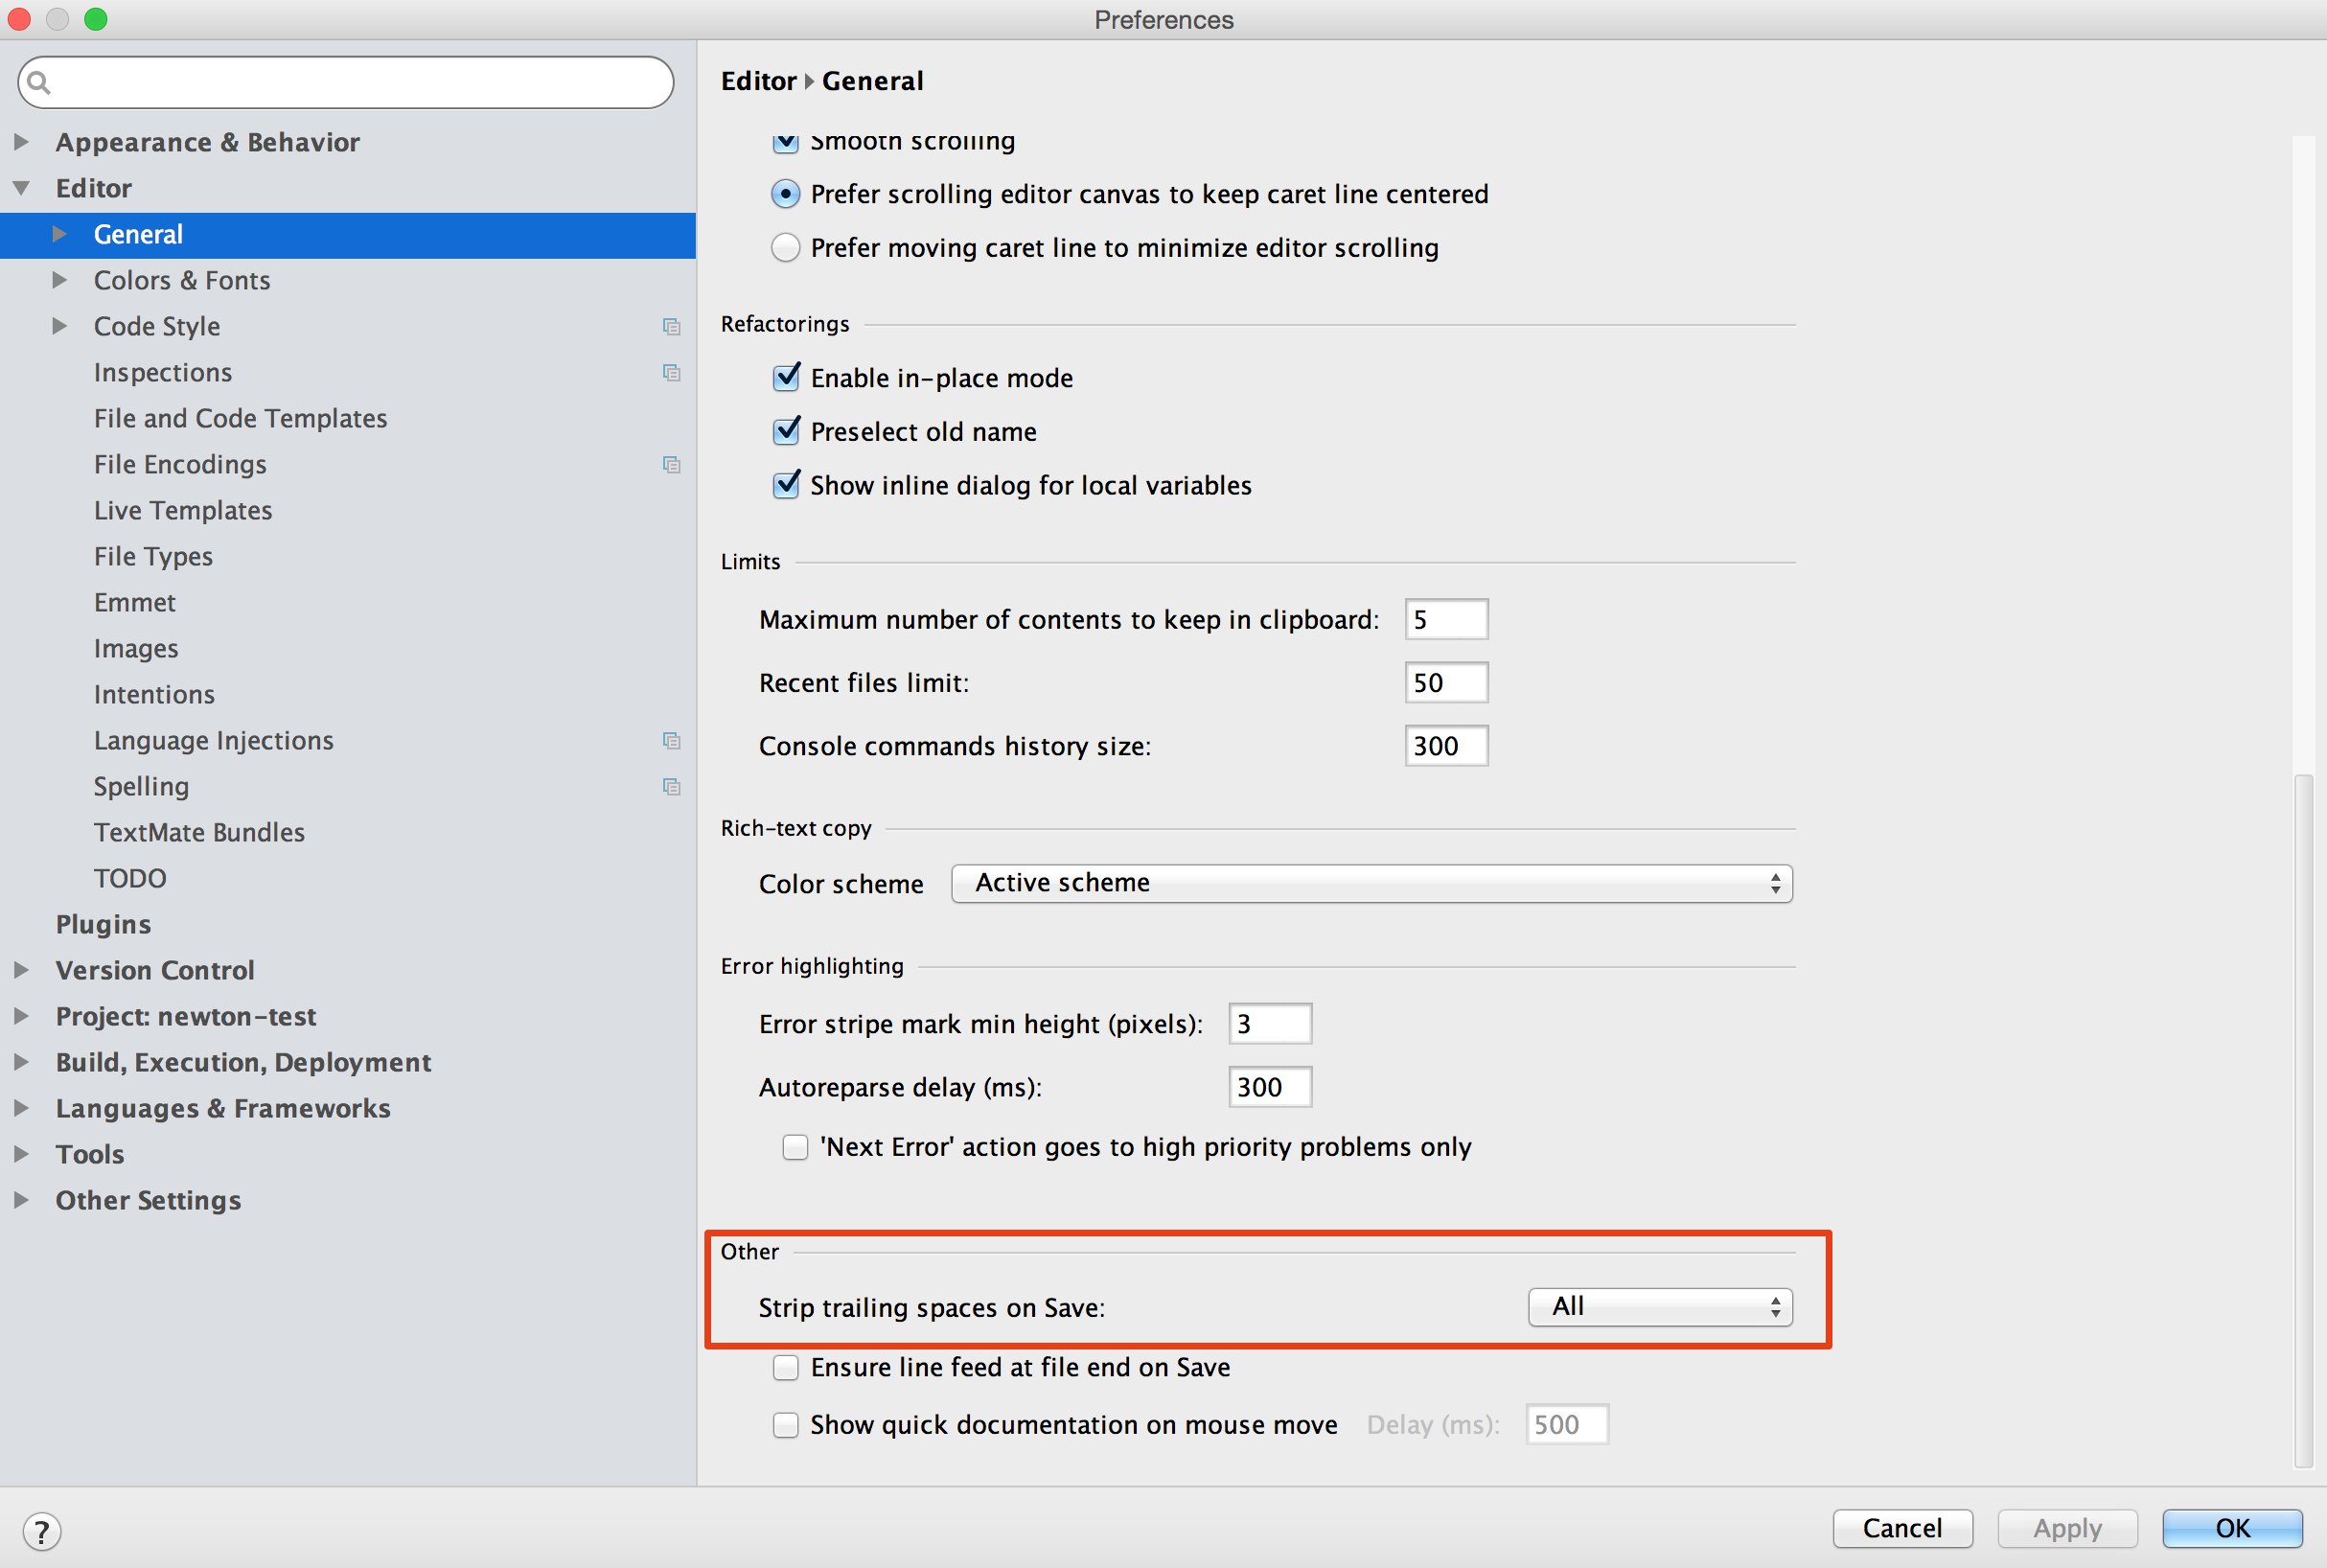Select the Plugins section

(x=103, y=924)
